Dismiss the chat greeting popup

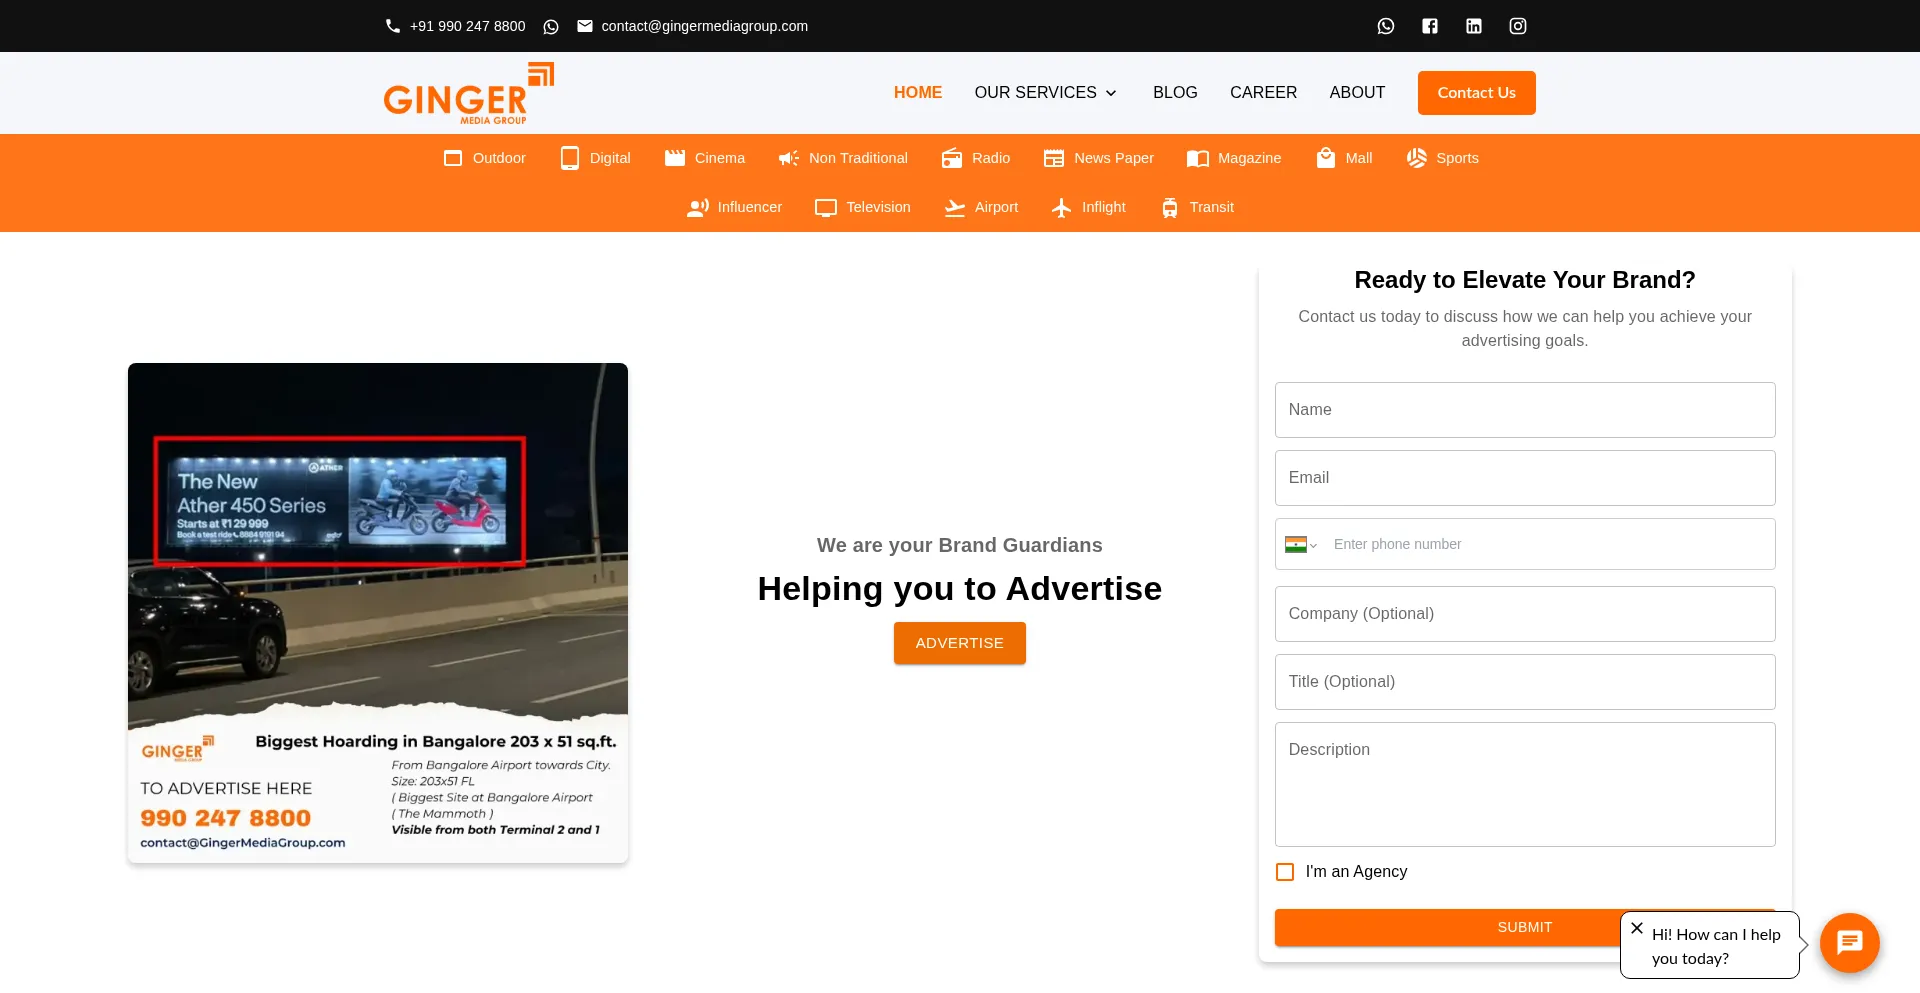[x=1637, y=928]
